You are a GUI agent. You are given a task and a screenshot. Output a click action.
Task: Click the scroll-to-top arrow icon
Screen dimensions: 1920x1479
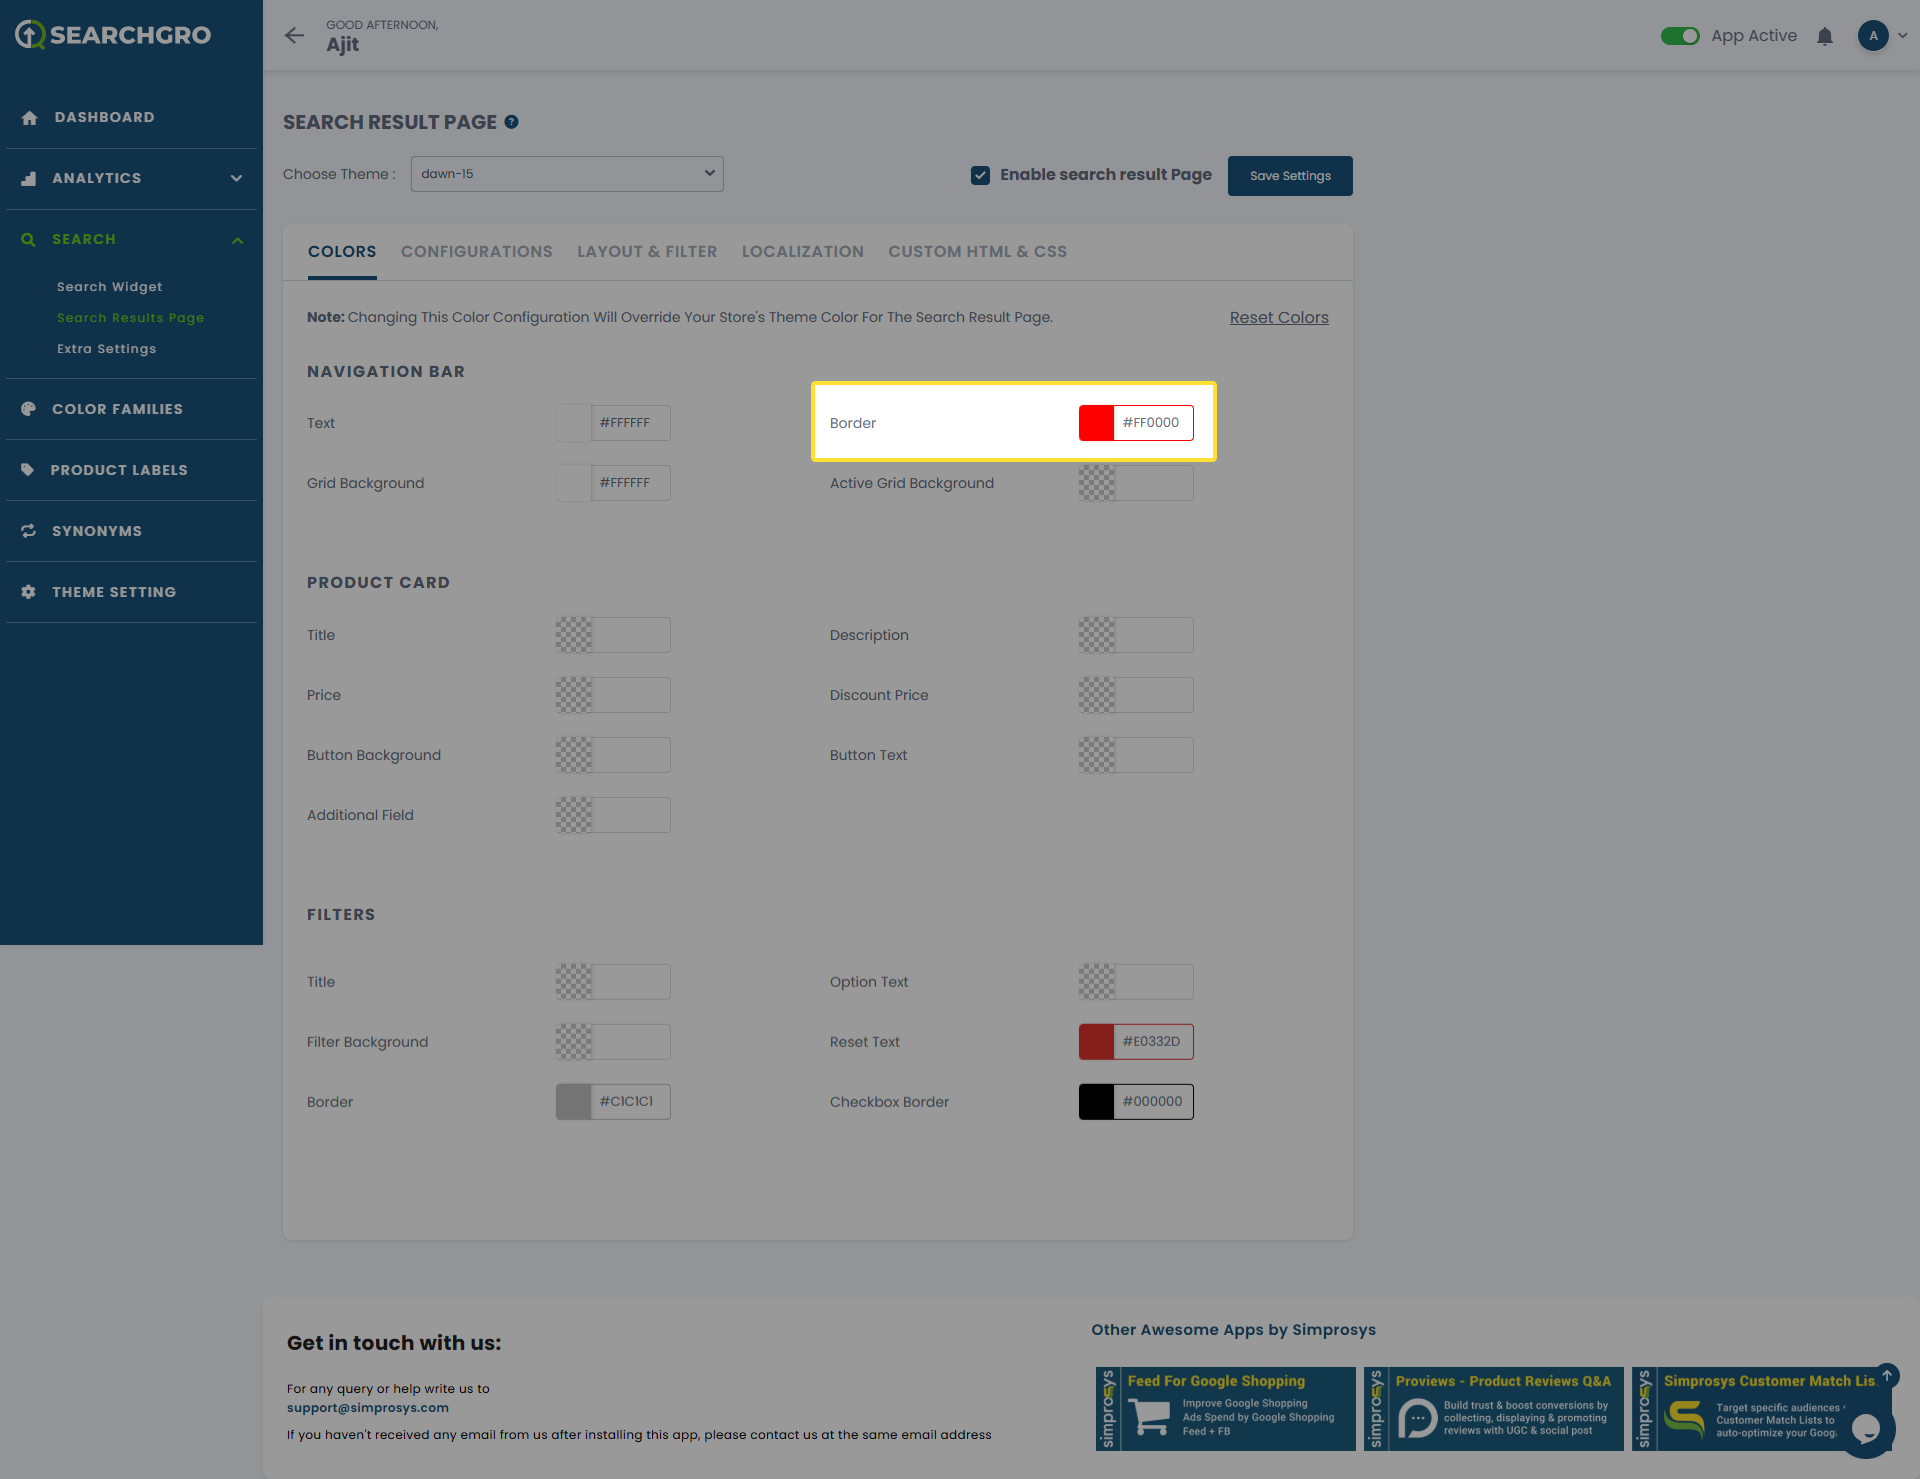coord(1887,1375)
